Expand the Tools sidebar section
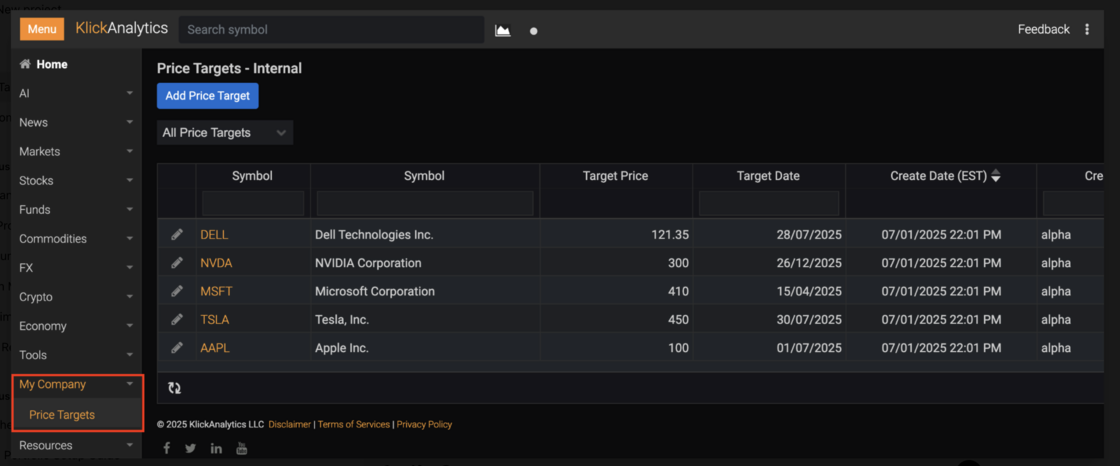Viewport: 1120px width, 466px height. click(76, 355)
